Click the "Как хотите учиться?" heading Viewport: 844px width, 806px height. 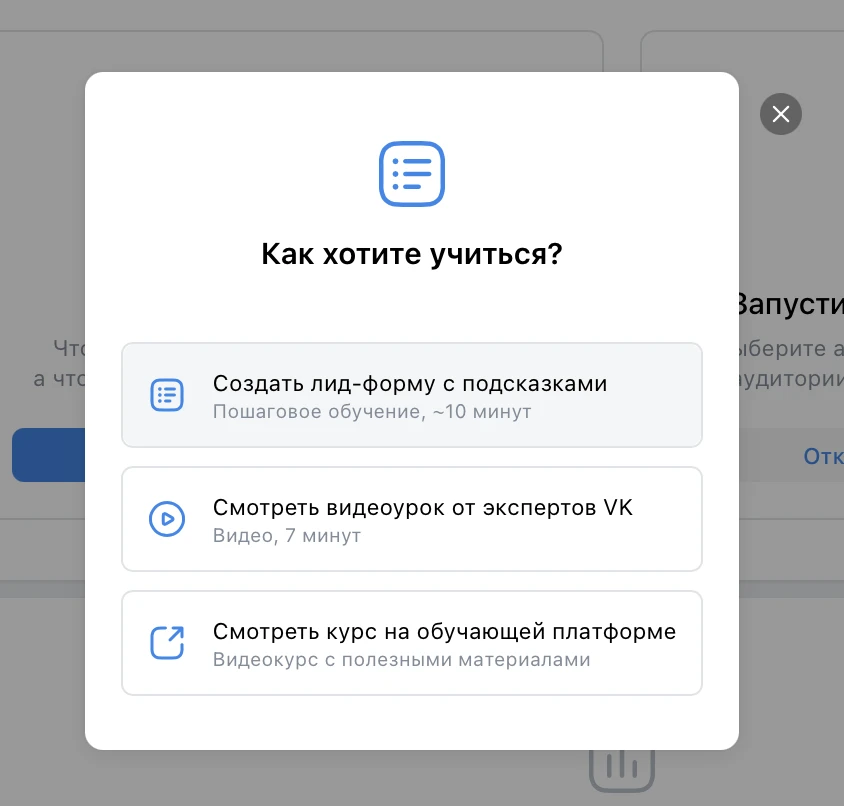[411, 254]
